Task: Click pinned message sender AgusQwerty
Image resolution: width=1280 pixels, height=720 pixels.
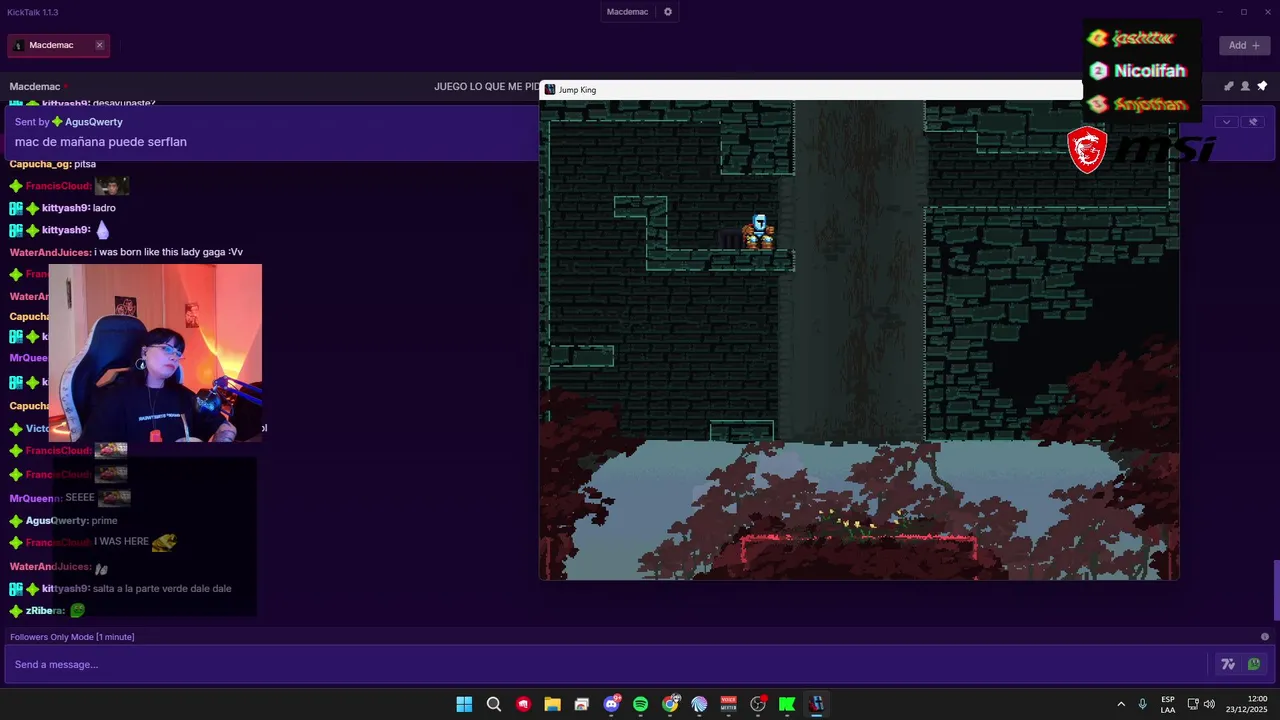Action: 94,122
